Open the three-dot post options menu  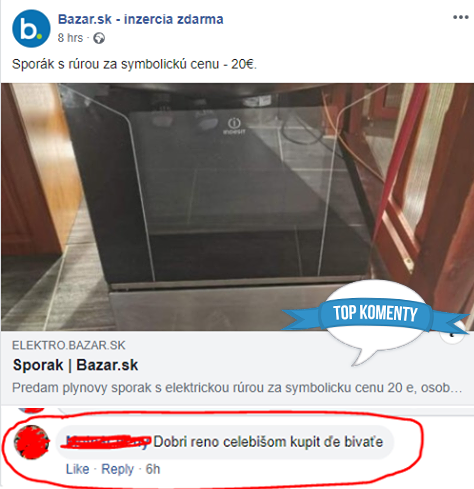(x=461, y=17)
